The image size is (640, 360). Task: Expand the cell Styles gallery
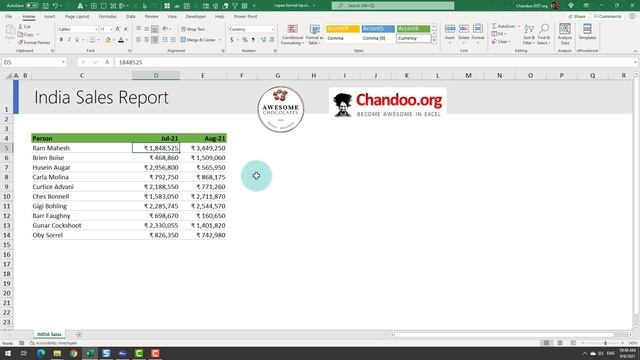point(434,40)
